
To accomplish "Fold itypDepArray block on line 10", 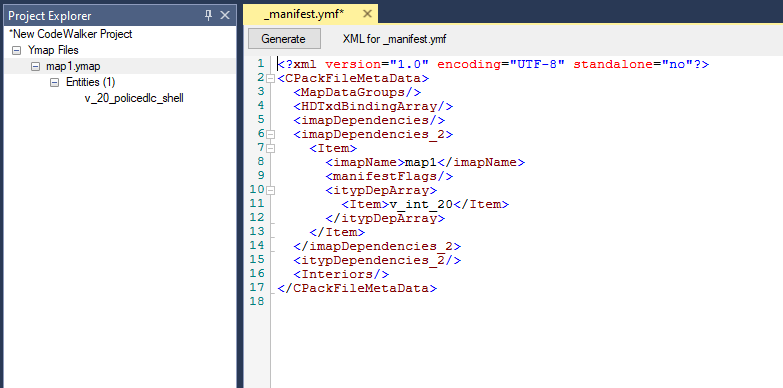I will tap(270, 190).
